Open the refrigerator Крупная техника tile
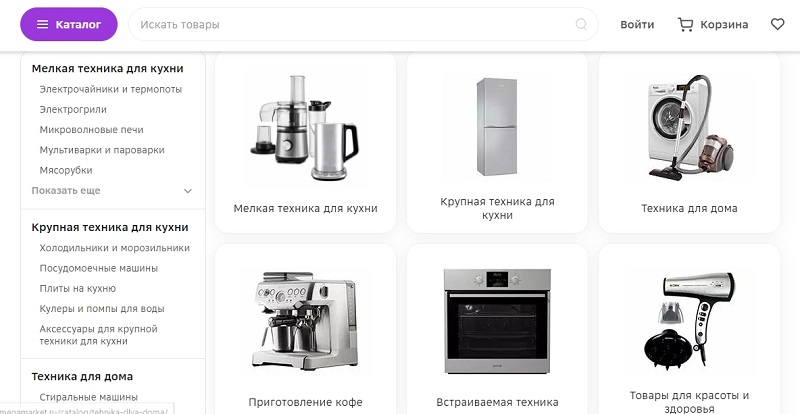 click(497, 142)
